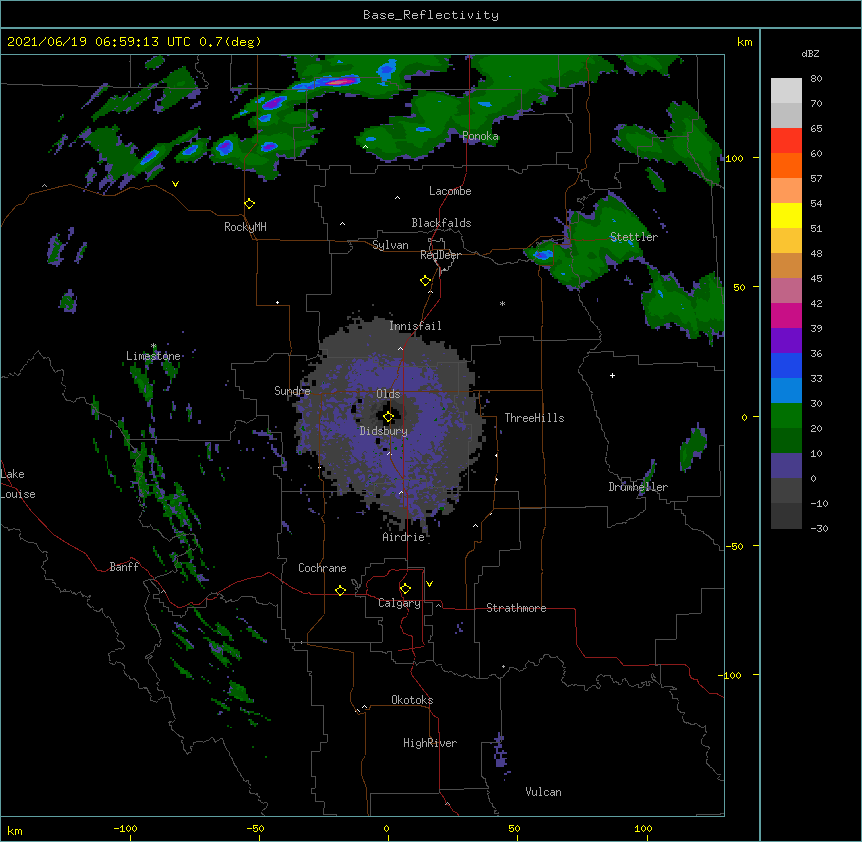Click the 36 dBZ blue color swatch

(x=786, y=365)
